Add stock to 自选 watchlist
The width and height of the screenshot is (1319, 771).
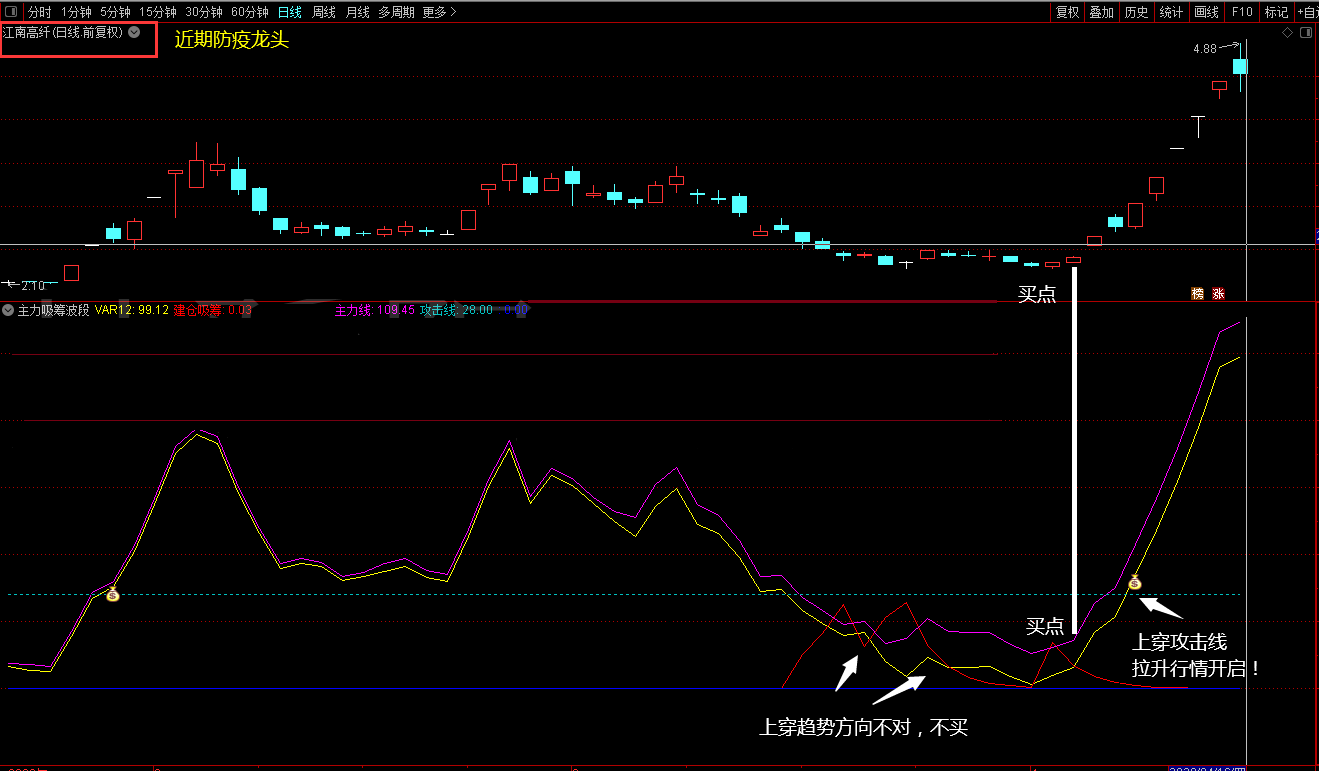click(1308, 12)
